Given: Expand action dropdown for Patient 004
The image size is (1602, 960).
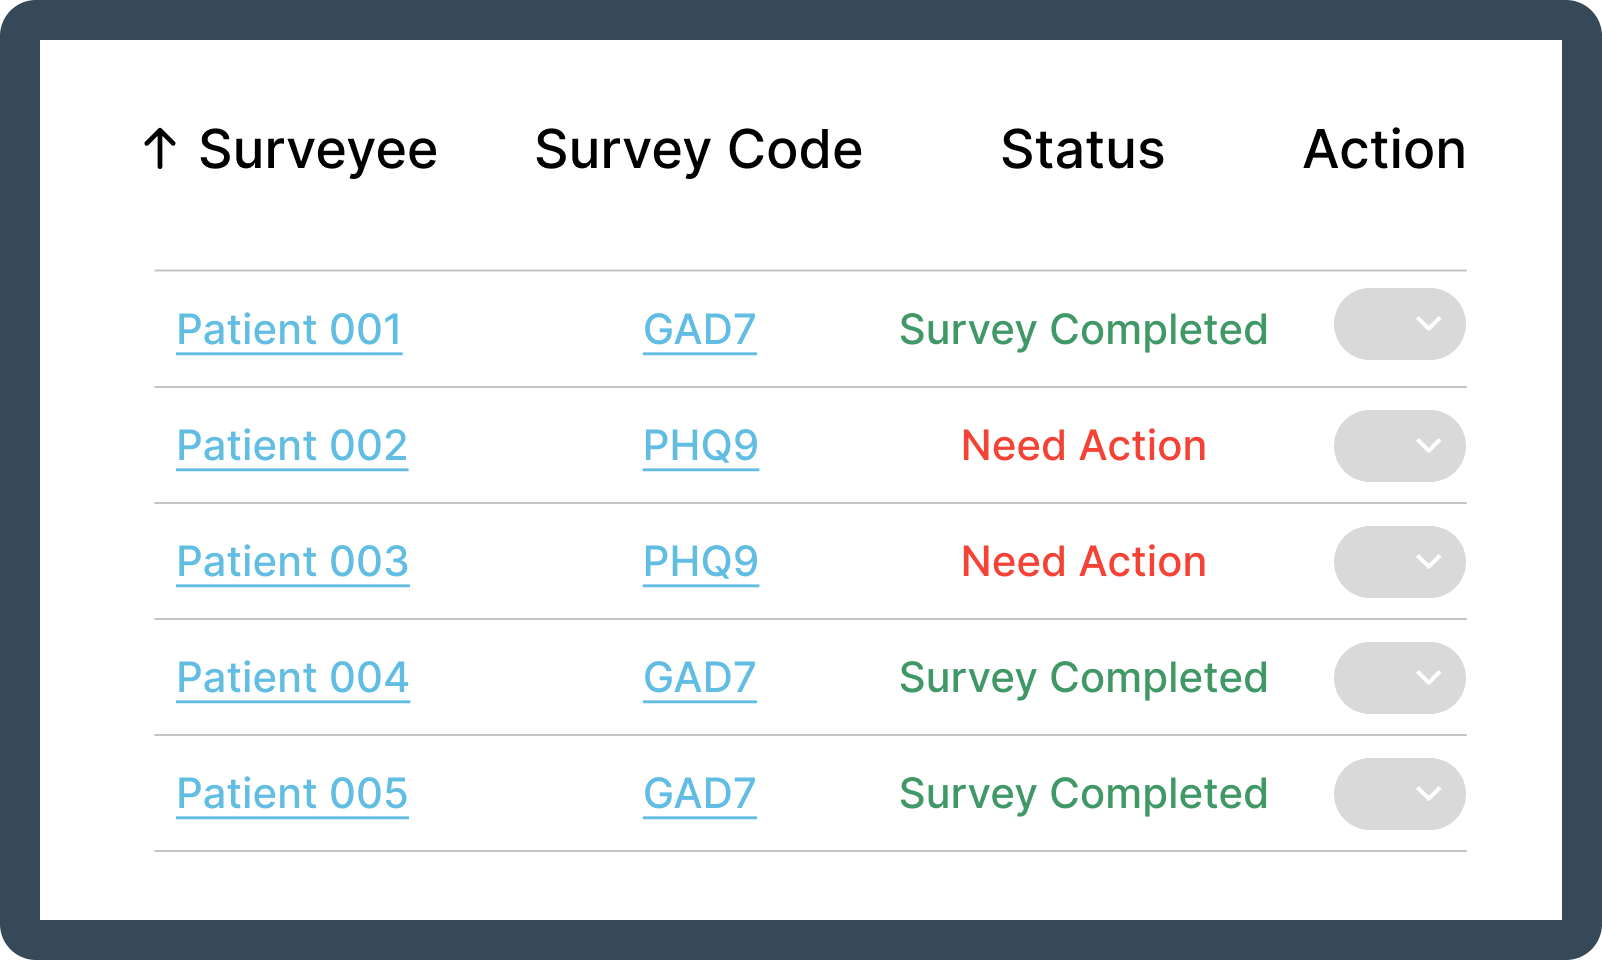Looking at the screenshot, I should [1399, 678].
